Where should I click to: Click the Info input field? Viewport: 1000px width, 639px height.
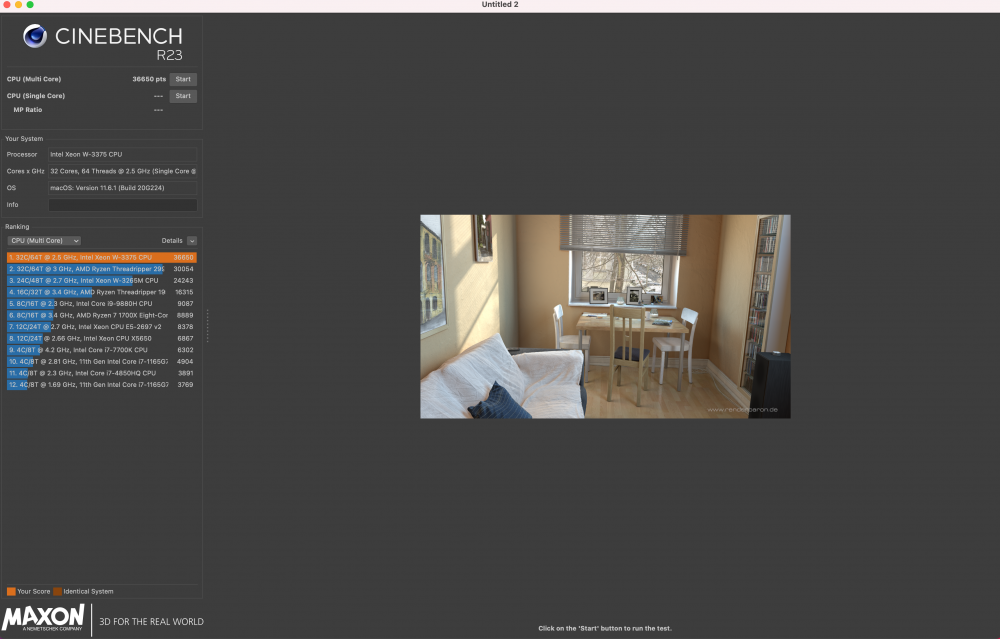(122, 205)
